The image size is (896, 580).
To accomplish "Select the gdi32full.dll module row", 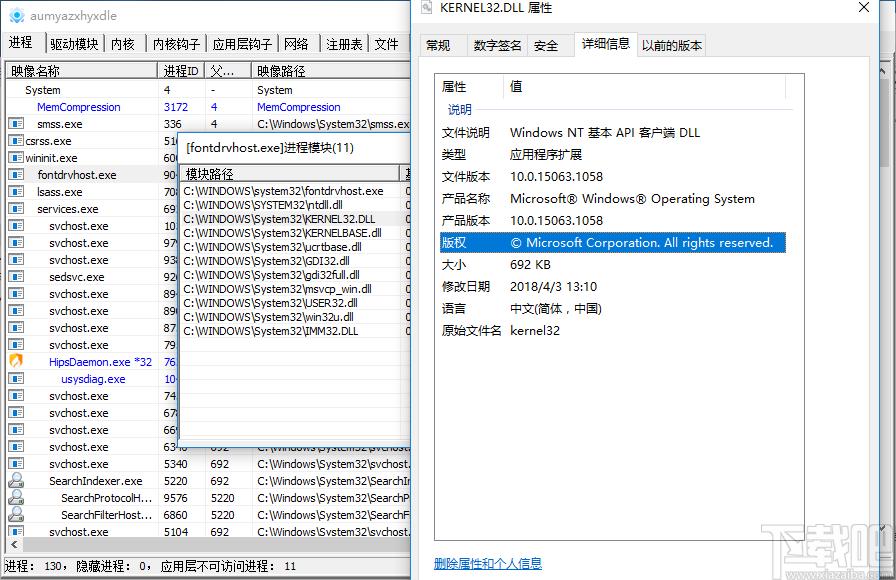I will point(295,275).
